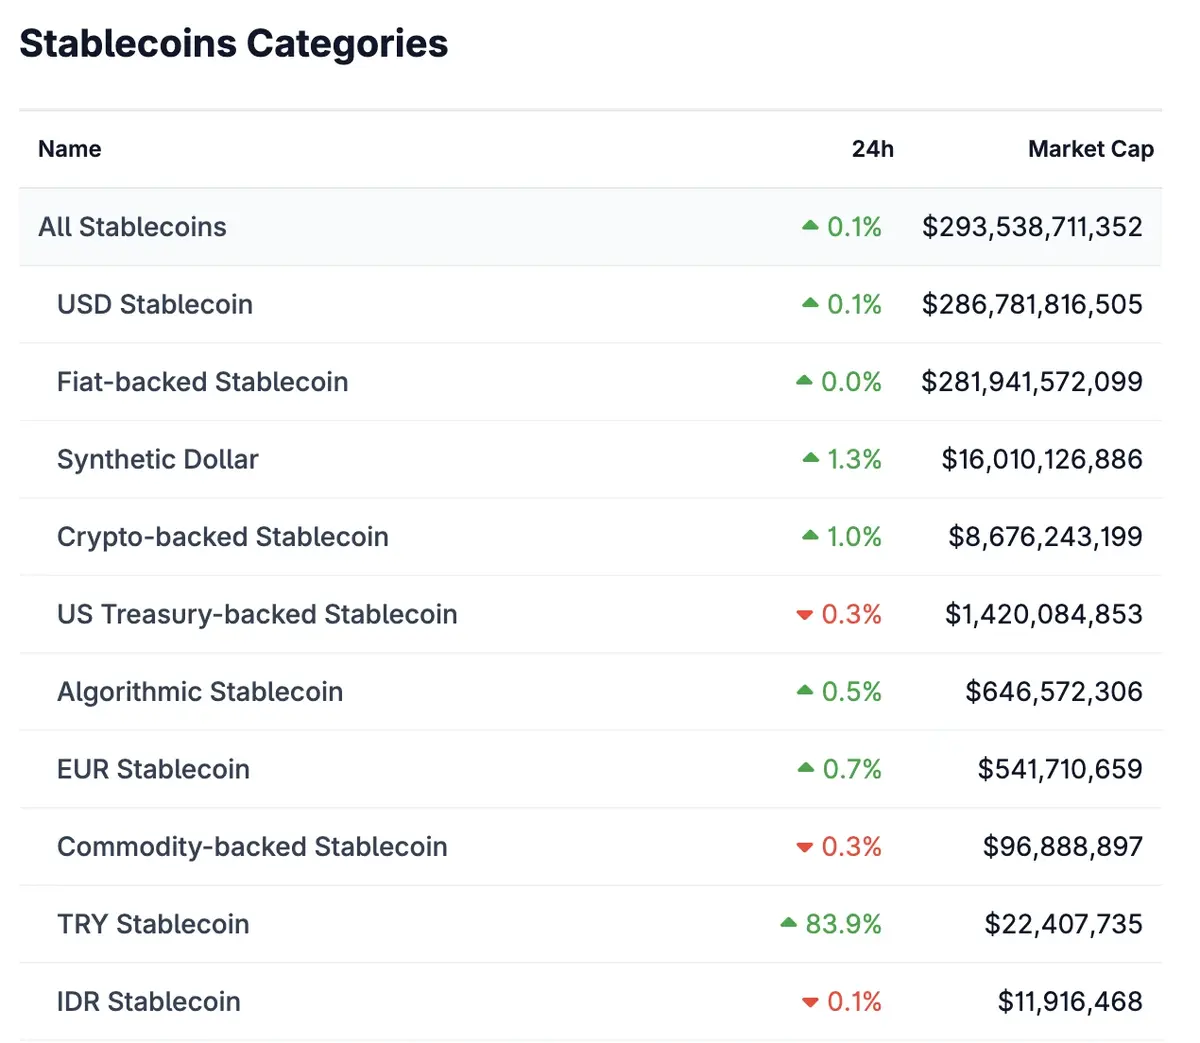Image resolution: width=1200 pixels, height=1043 pixels.
Task: Click the IDR Stablecoin market cap value
Action: 1069,1001
